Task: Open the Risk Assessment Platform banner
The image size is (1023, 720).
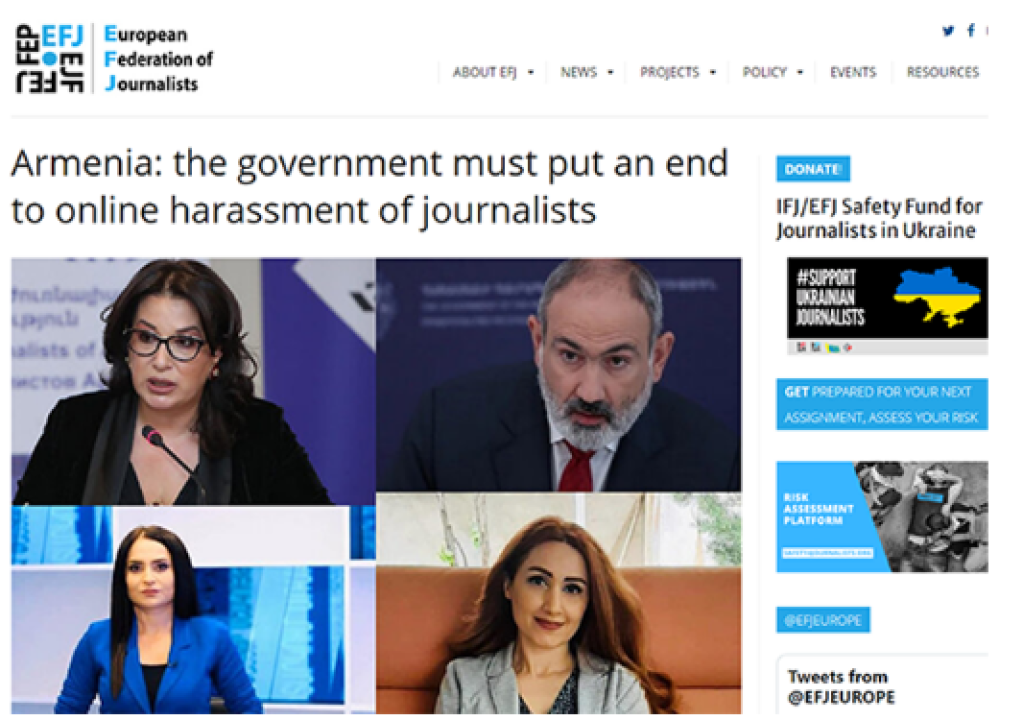Action: point(881,517)
